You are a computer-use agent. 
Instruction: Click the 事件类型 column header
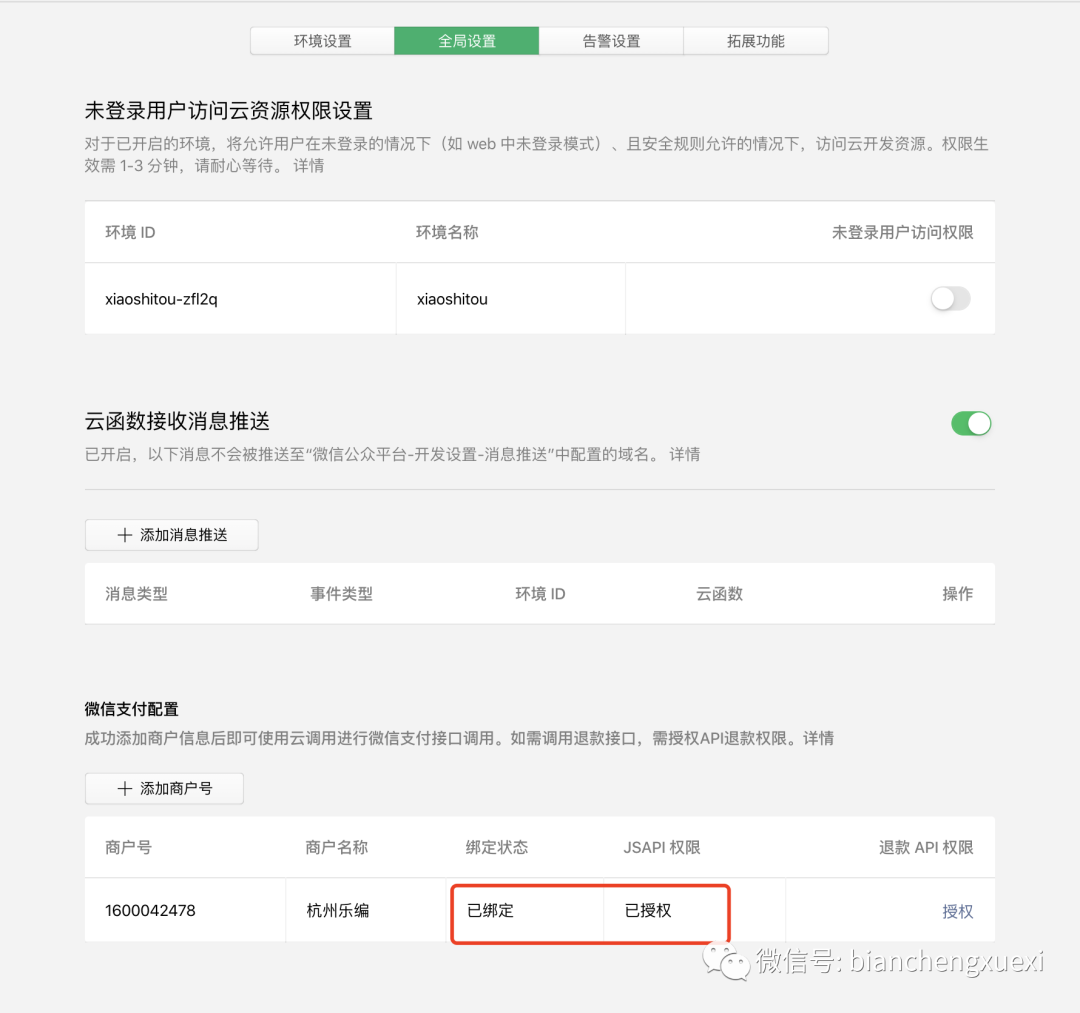coord(342,594)
